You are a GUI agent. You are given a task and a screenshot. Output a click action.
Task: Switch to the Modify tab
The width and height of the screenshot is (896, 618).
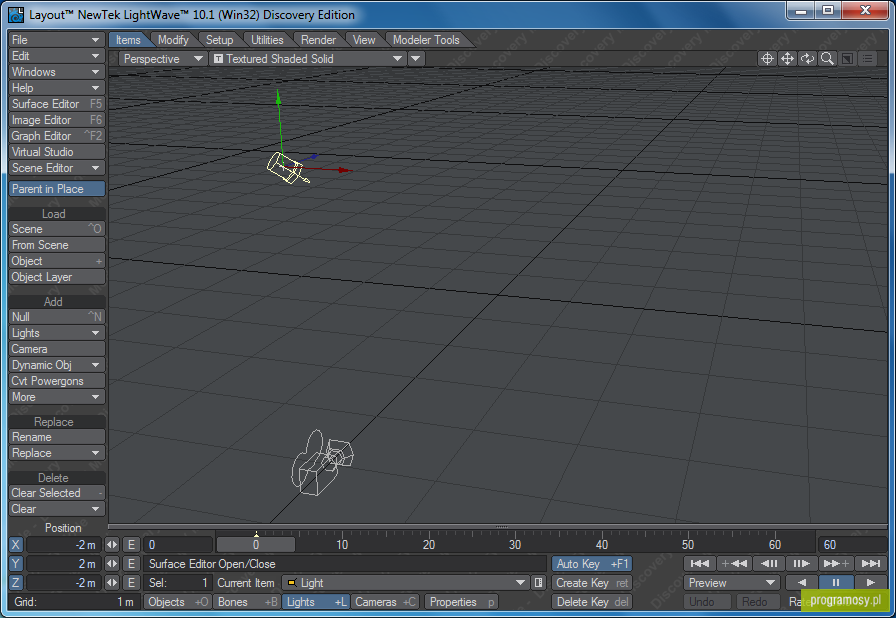pyautogui.click(x=173, y=39)
